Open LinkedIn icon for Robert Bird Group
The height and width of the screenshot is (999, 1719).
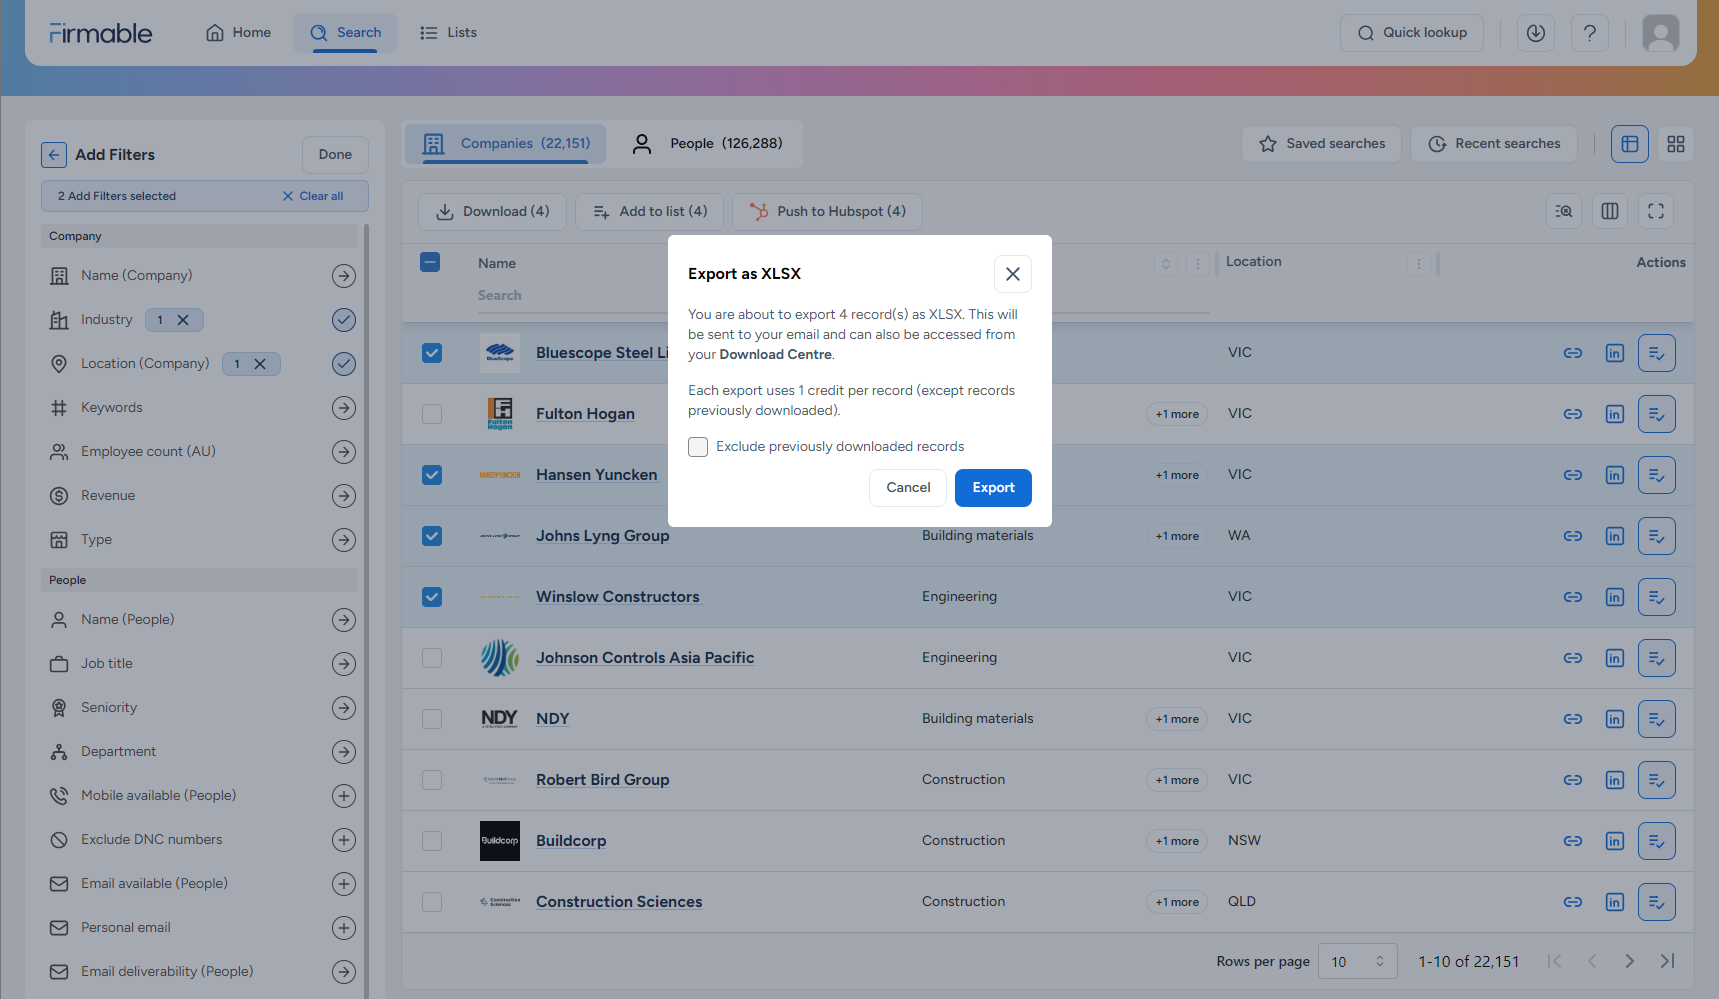pyautogui.click(x=1615, y=780)
